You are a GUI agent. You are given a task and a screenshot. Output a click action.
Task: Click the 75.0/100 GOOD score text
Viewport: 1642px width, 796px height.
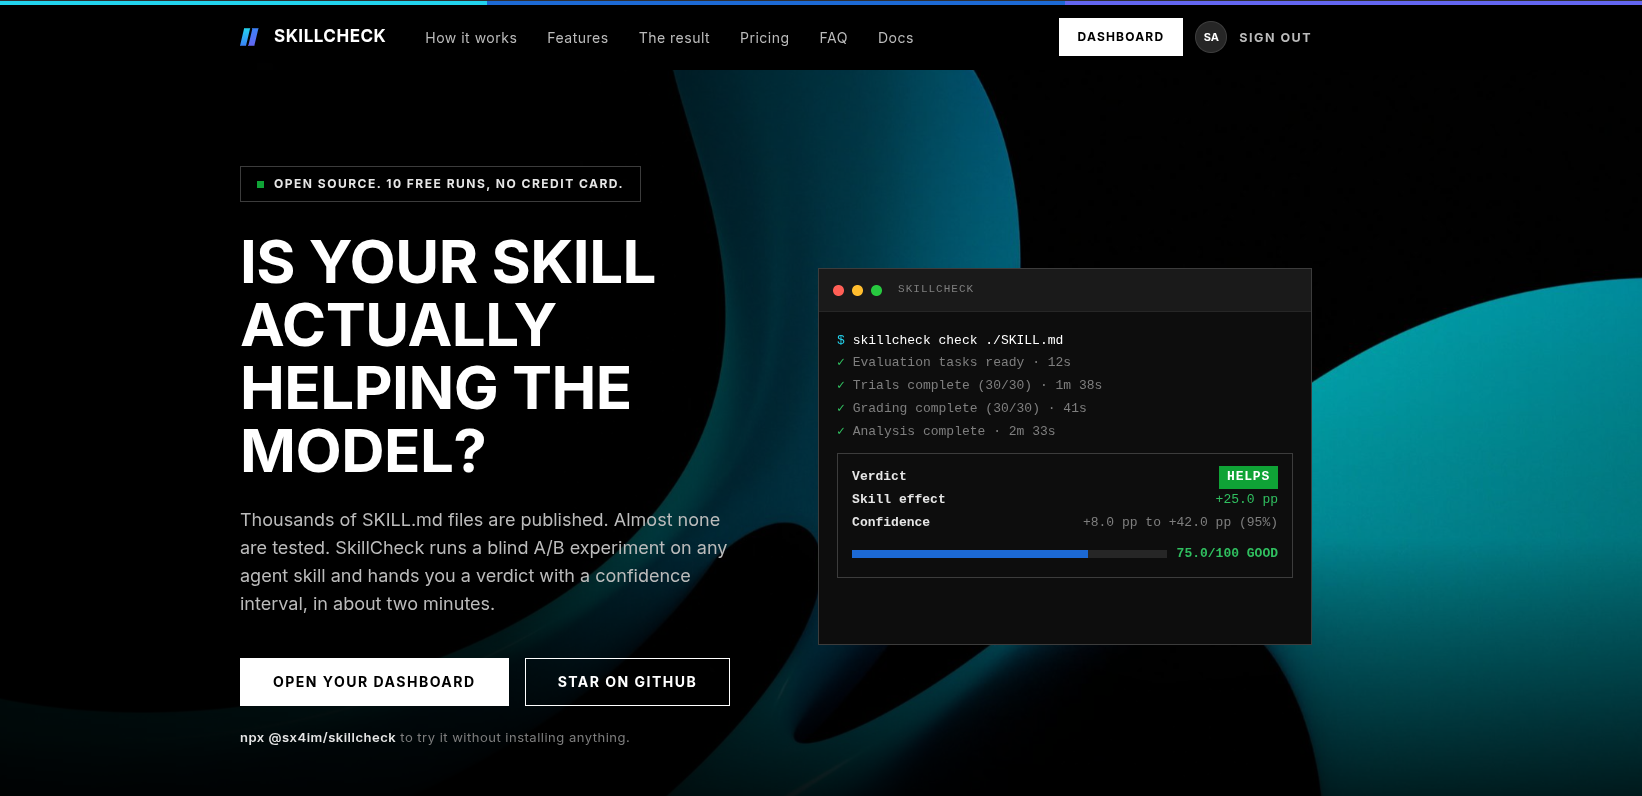(1227, 553)
